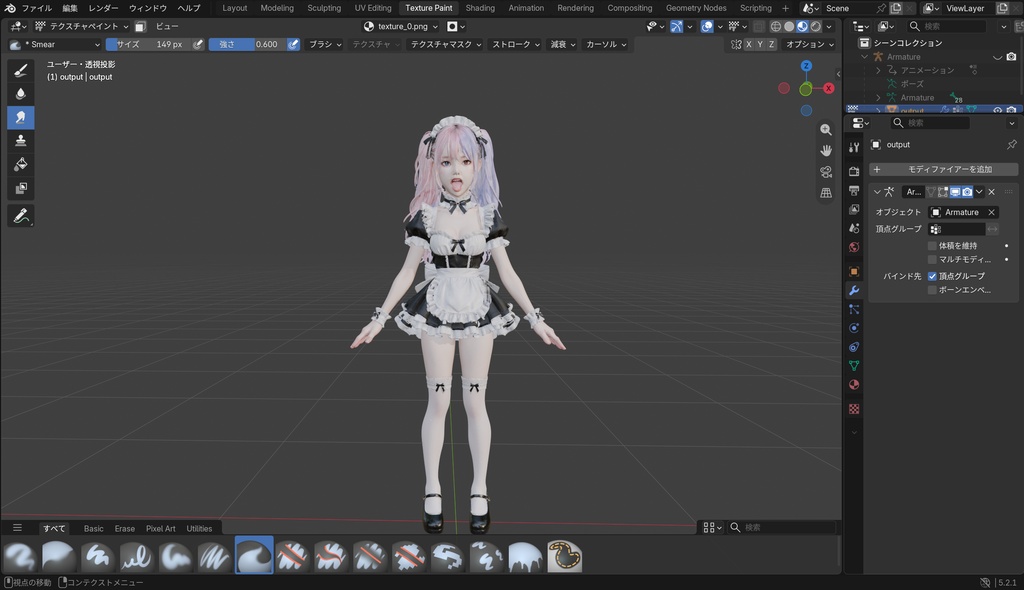This screenshot has height=590, width=1024.
Task: Enable the マルチモディ... checkbox
Action: point(932,259)
